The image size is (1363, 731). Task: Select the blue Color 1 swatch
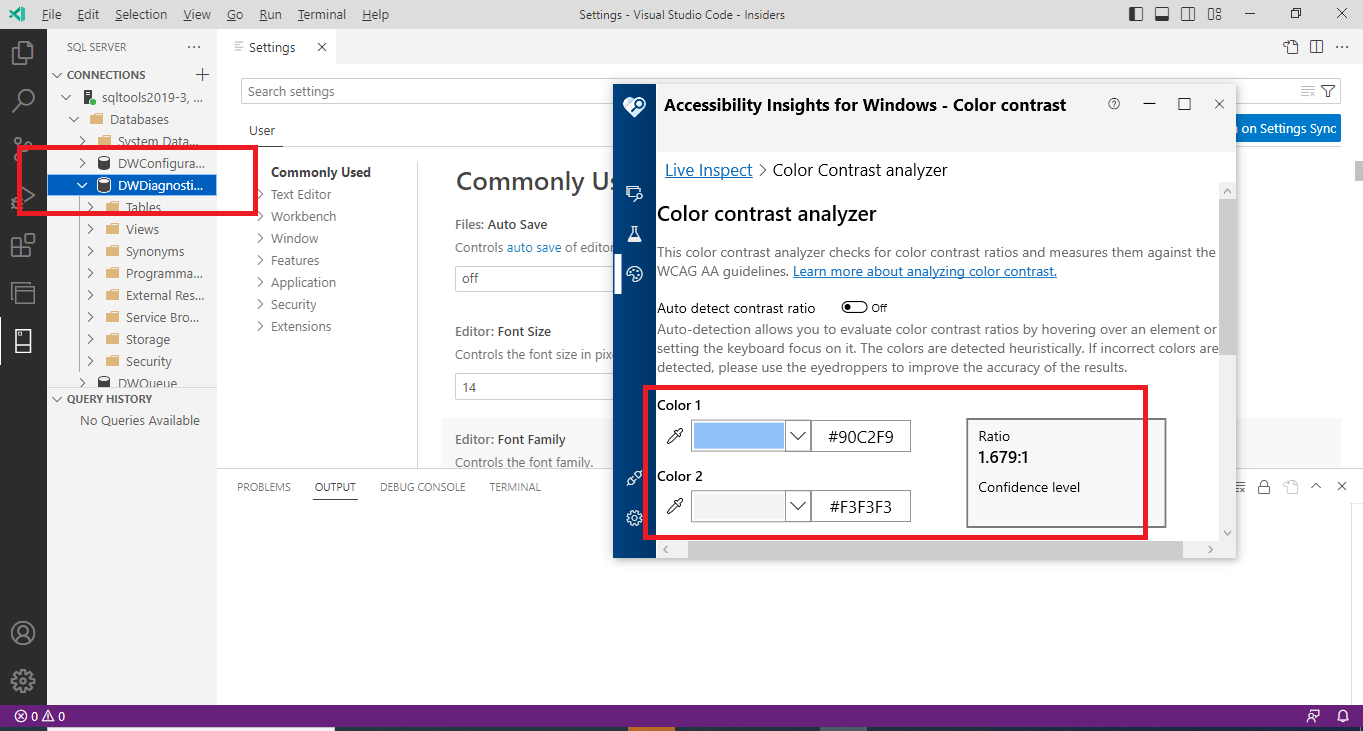coord(738,435)
